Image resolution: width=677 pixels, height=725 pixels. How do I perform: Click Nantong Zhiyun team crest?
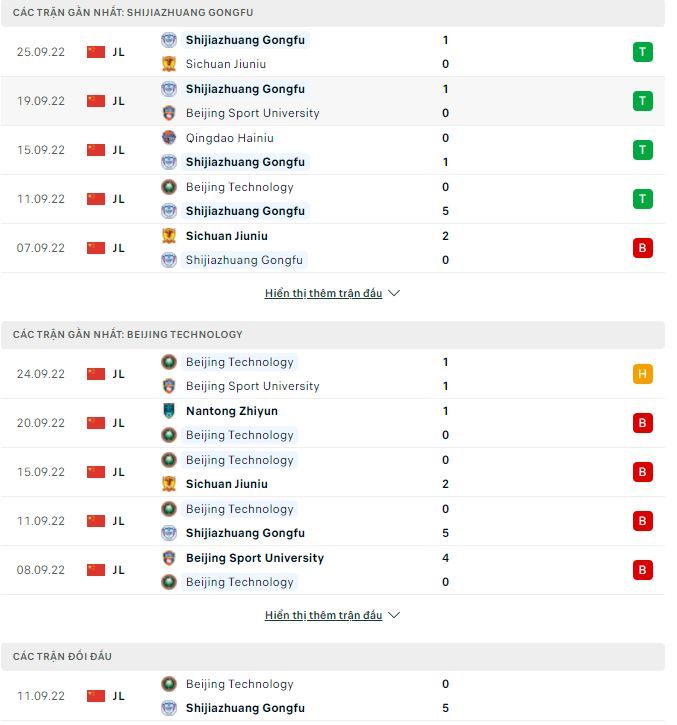click(169, 411)
